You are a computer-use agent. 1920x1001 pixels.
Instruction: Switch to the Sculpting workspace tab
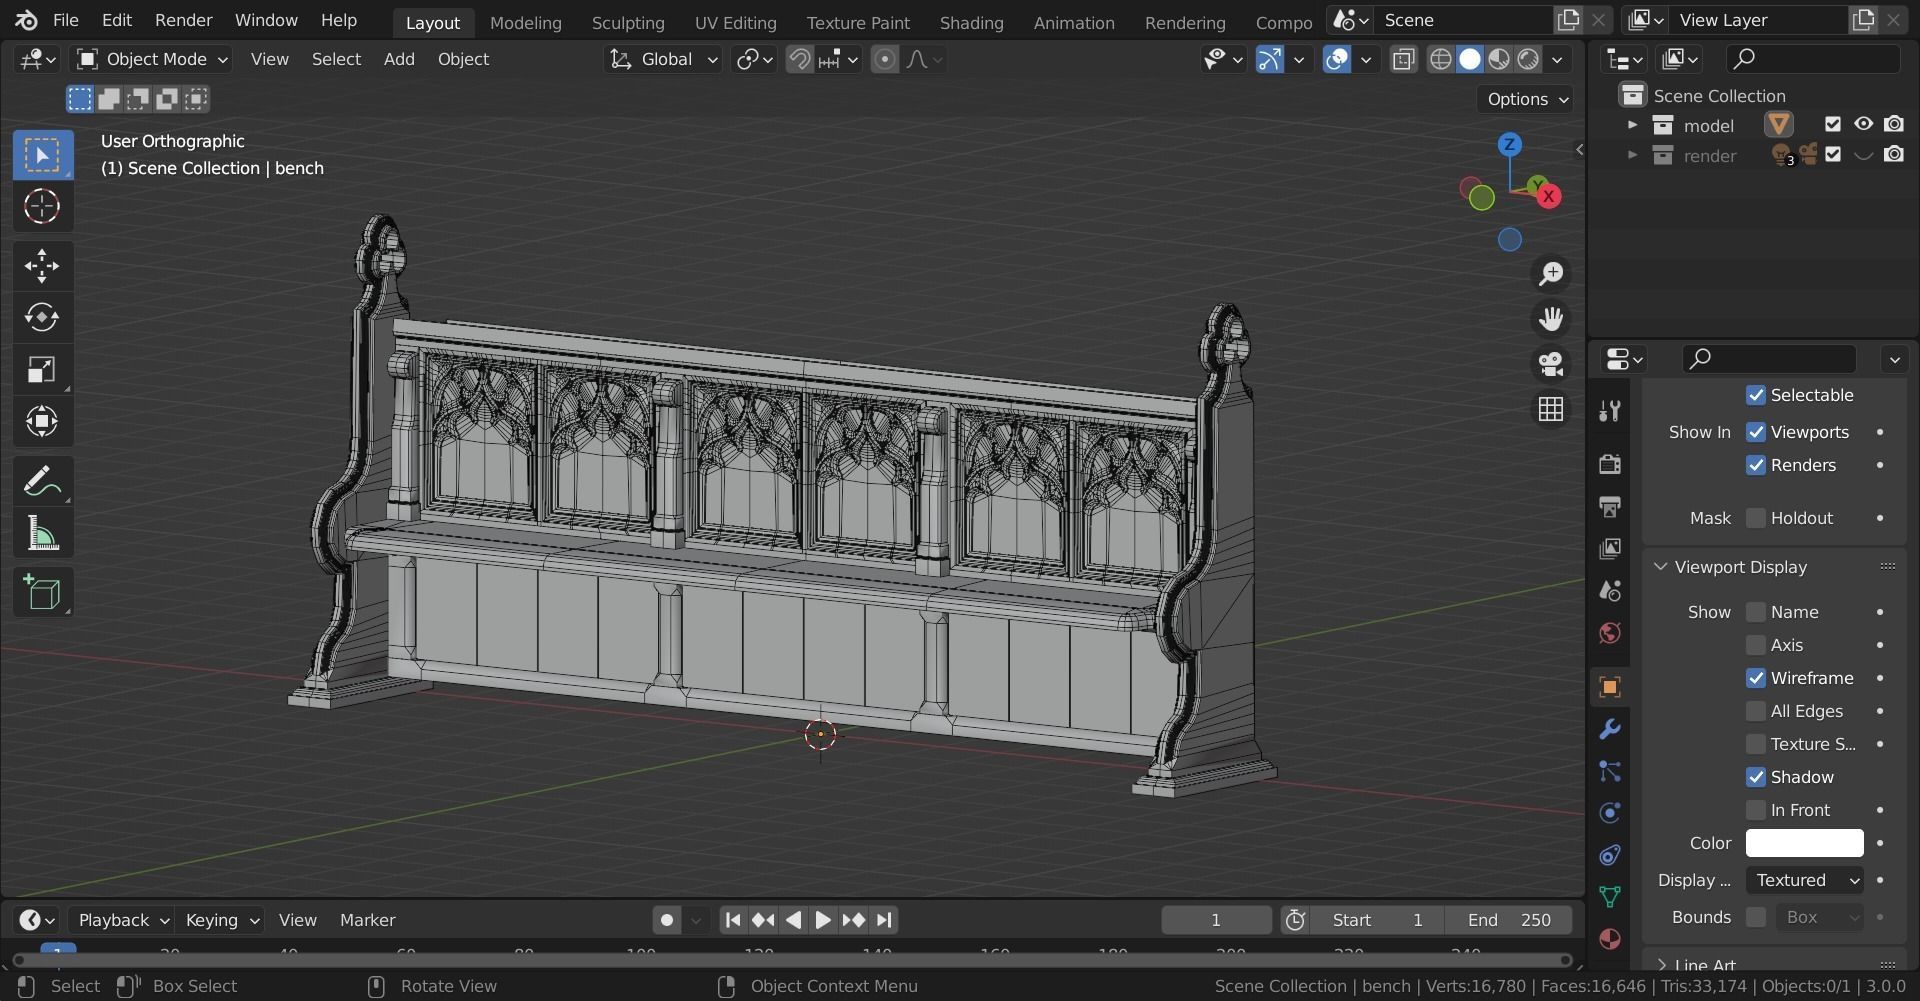pyautogui.click(x=628, y=22)
